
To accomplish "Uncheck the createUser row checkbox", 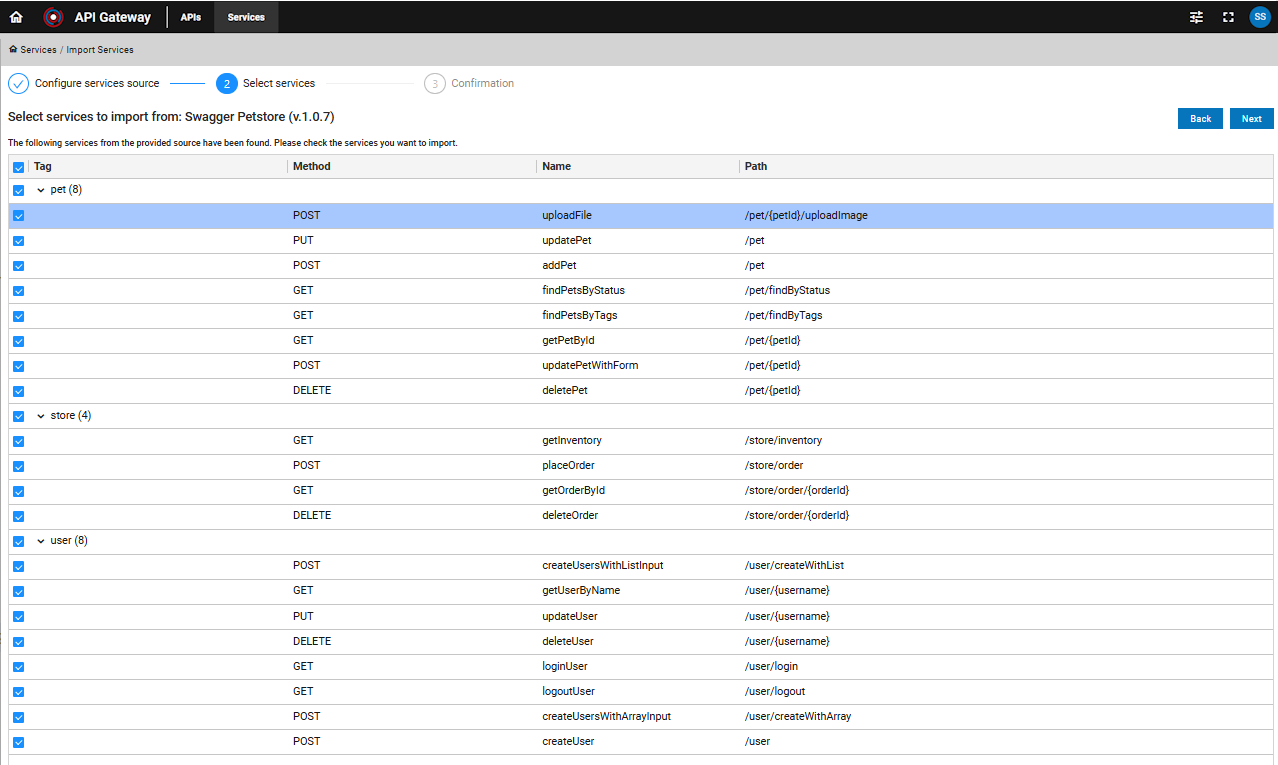I will [x=18, y=742].
